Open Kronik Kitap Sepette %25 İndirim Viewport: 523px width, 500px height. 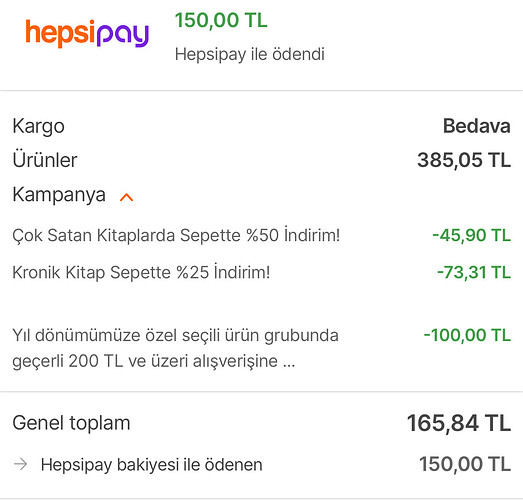tap(141, 272)
